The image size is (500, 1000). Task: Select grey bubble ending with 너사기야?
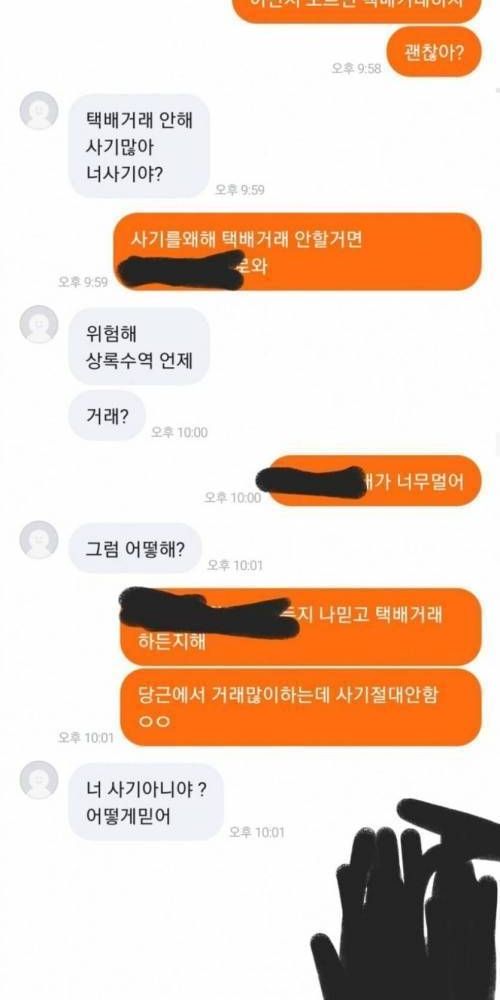(x=139, y=146)
